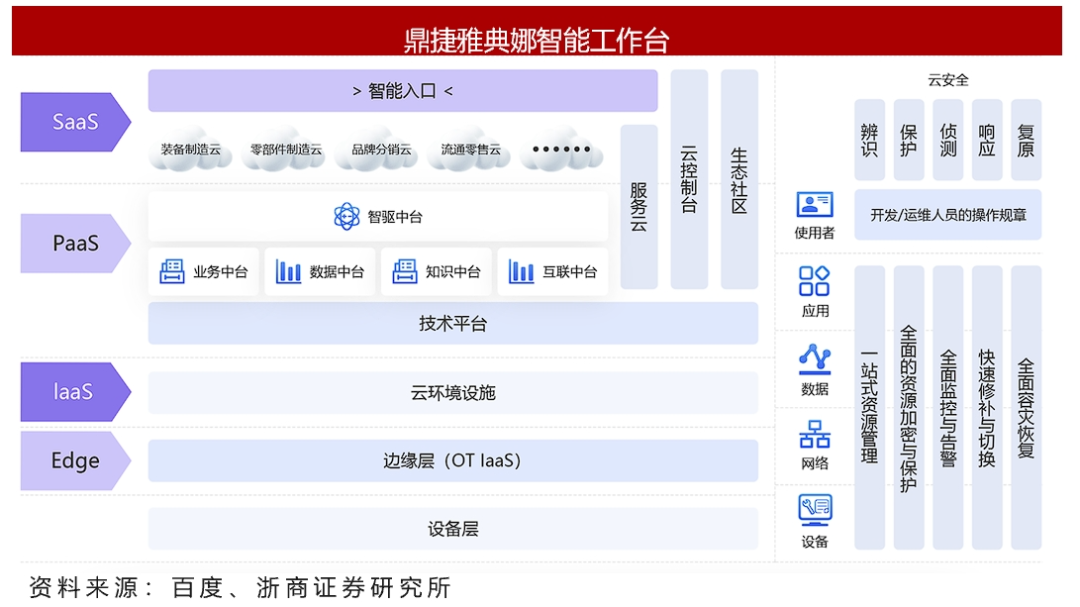The height and width of the screenshot is (607, 1080).
Task: Click the monitor icon above the 设备 label
Action: tap(816, 511)
